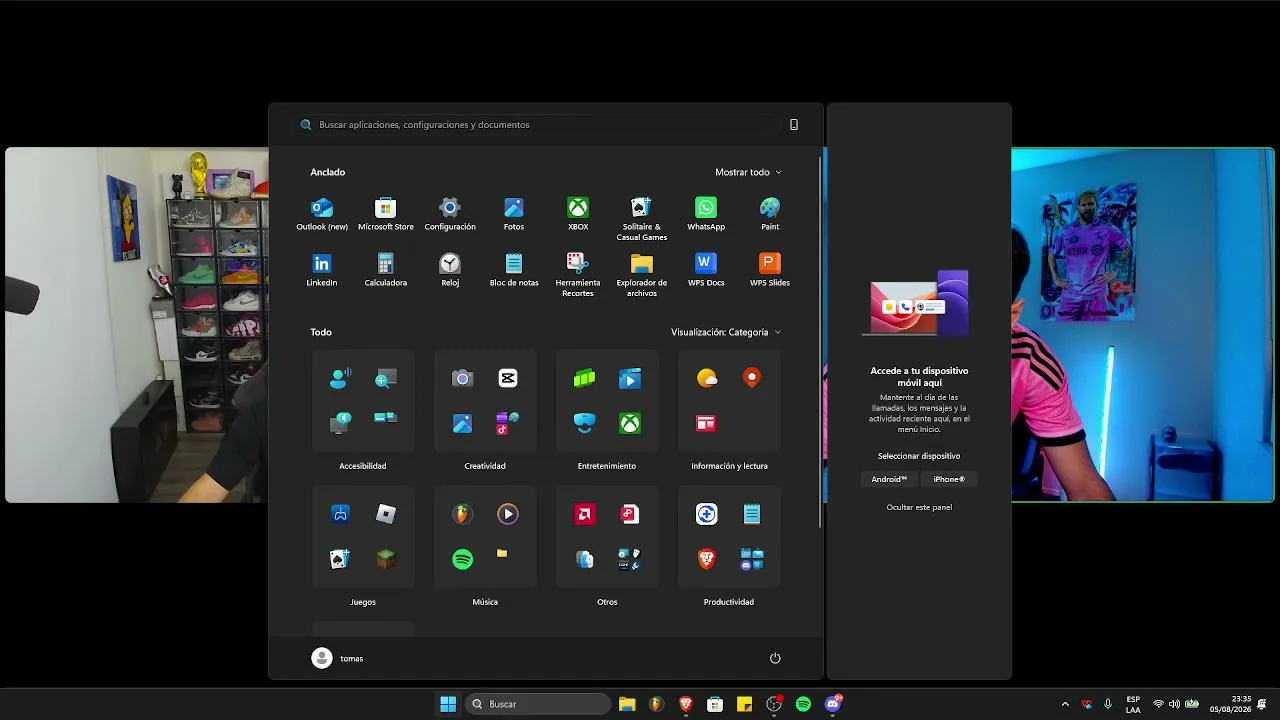
Task: Show hidden system tray icons
Action: click(x=1065, y=704)
